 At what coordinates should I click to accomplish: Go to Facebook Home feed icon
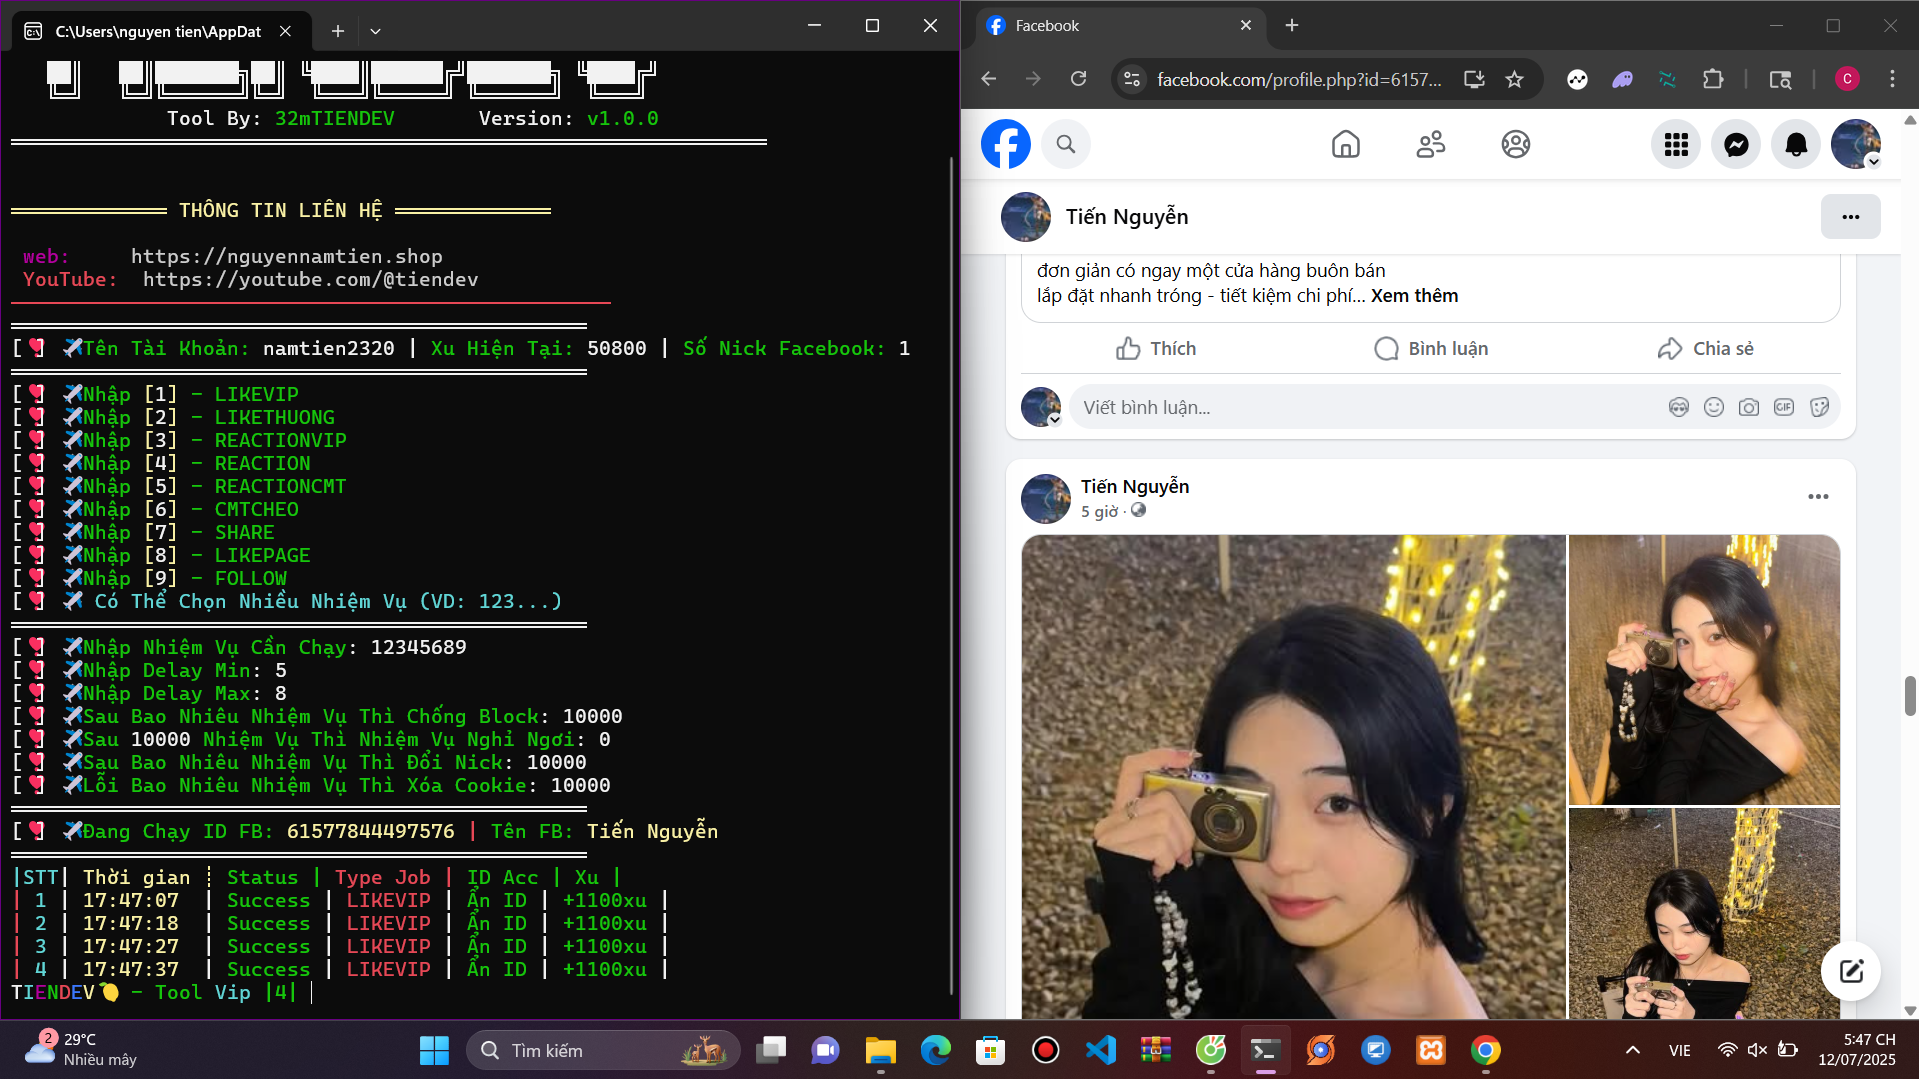1346,144
